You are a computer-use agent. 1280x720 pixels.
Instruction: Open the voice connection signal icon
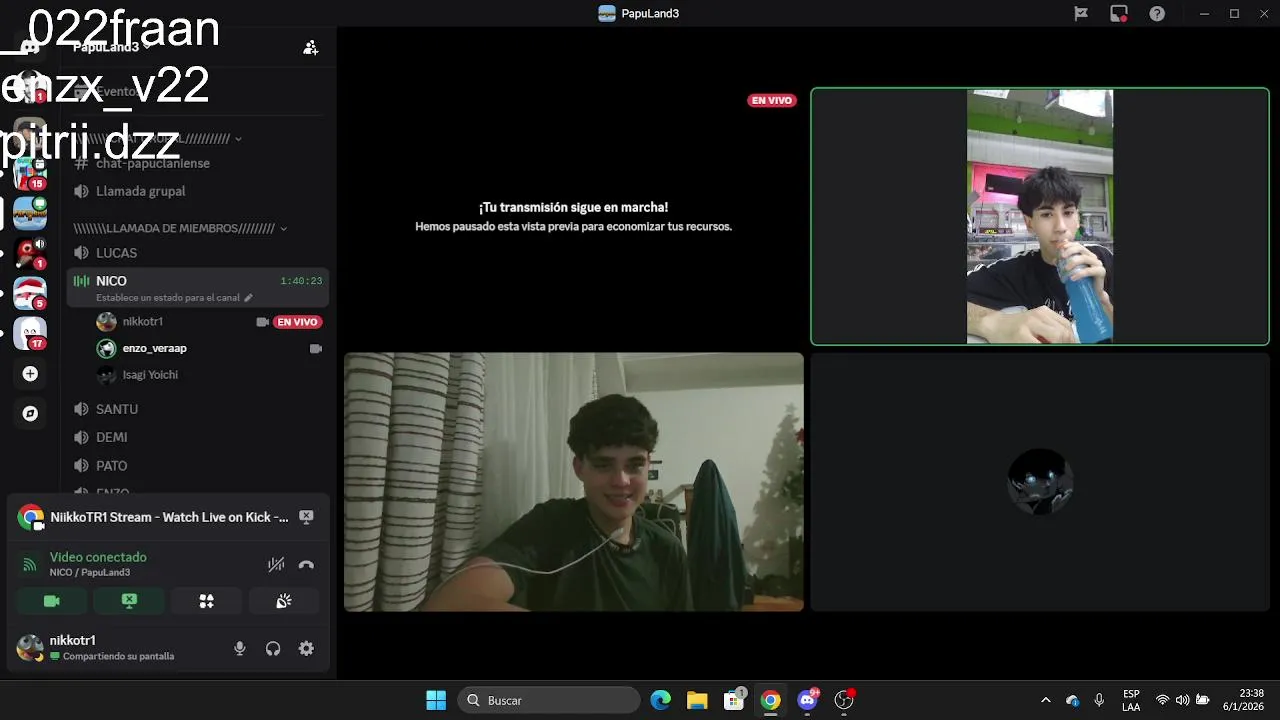click(x=29, y=565)
